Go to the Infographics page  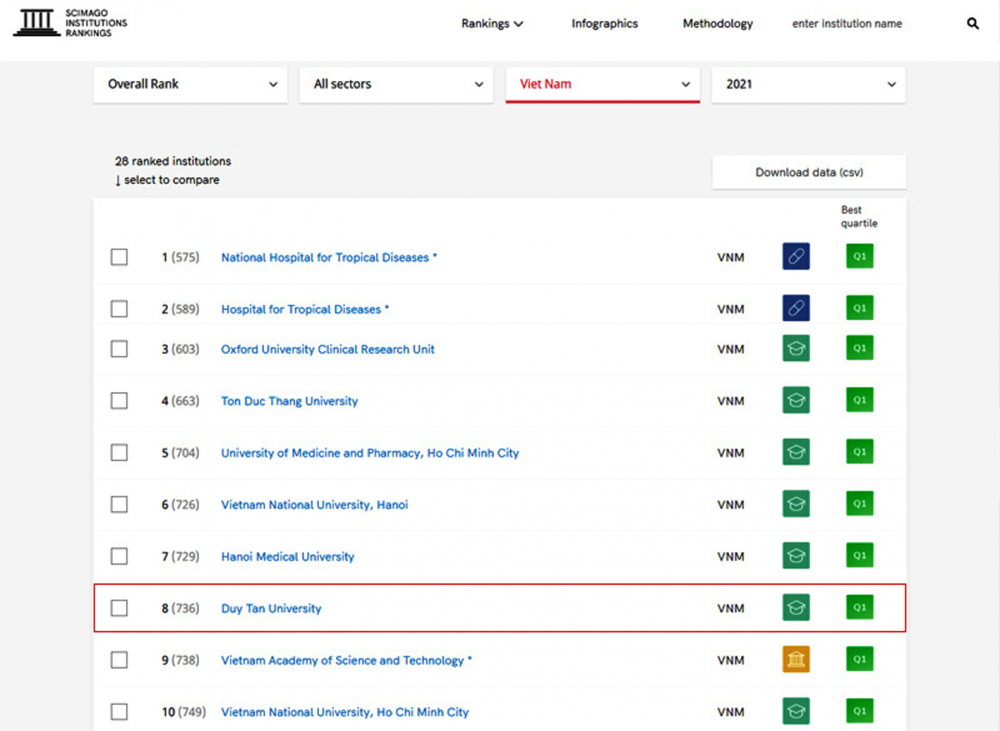(605, 24)
